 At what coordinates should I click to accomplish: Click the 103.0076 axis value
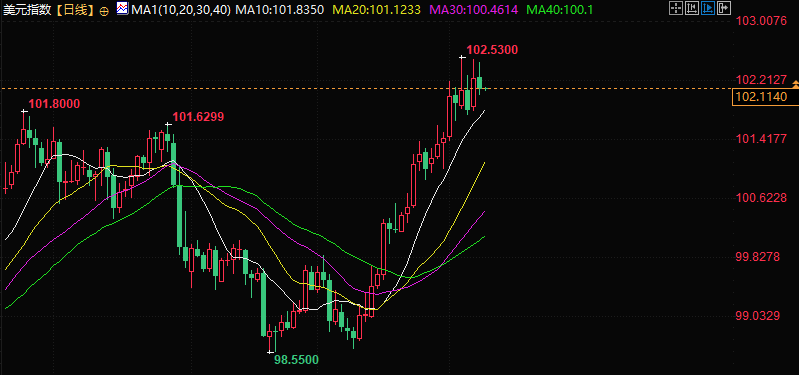[762, 21]
